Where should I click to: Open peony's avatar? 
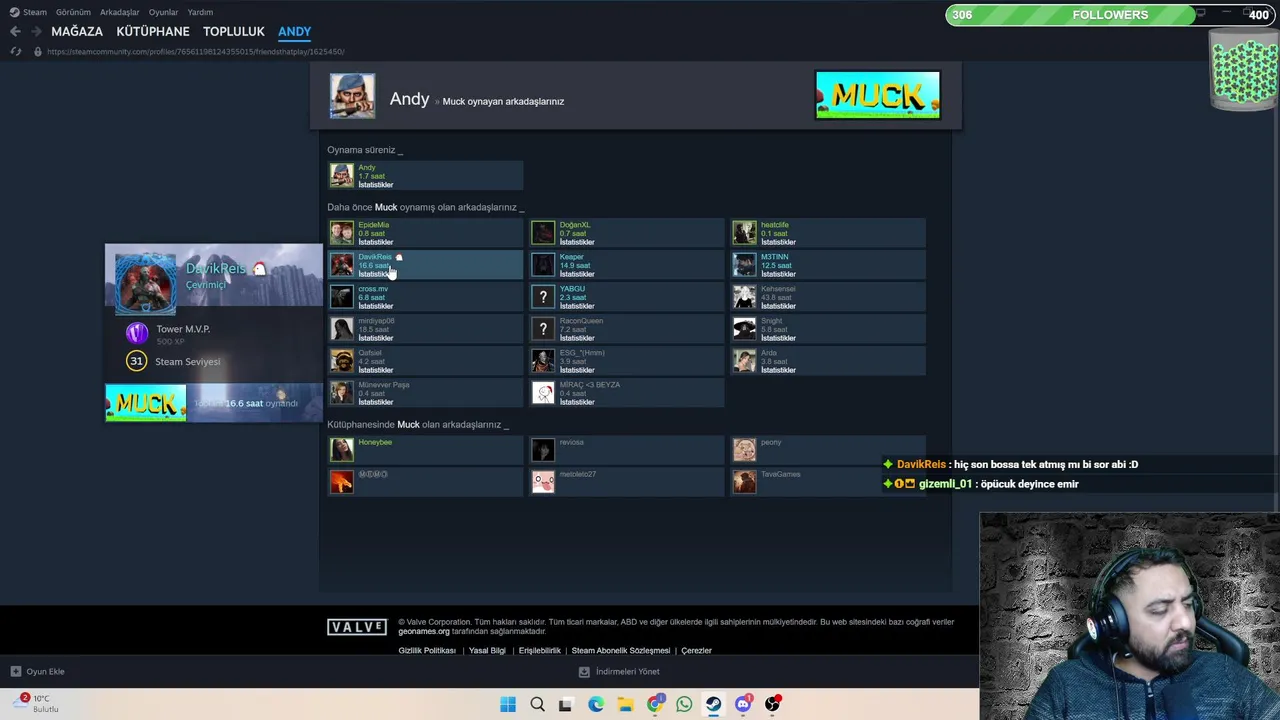[x=744, y=450]
